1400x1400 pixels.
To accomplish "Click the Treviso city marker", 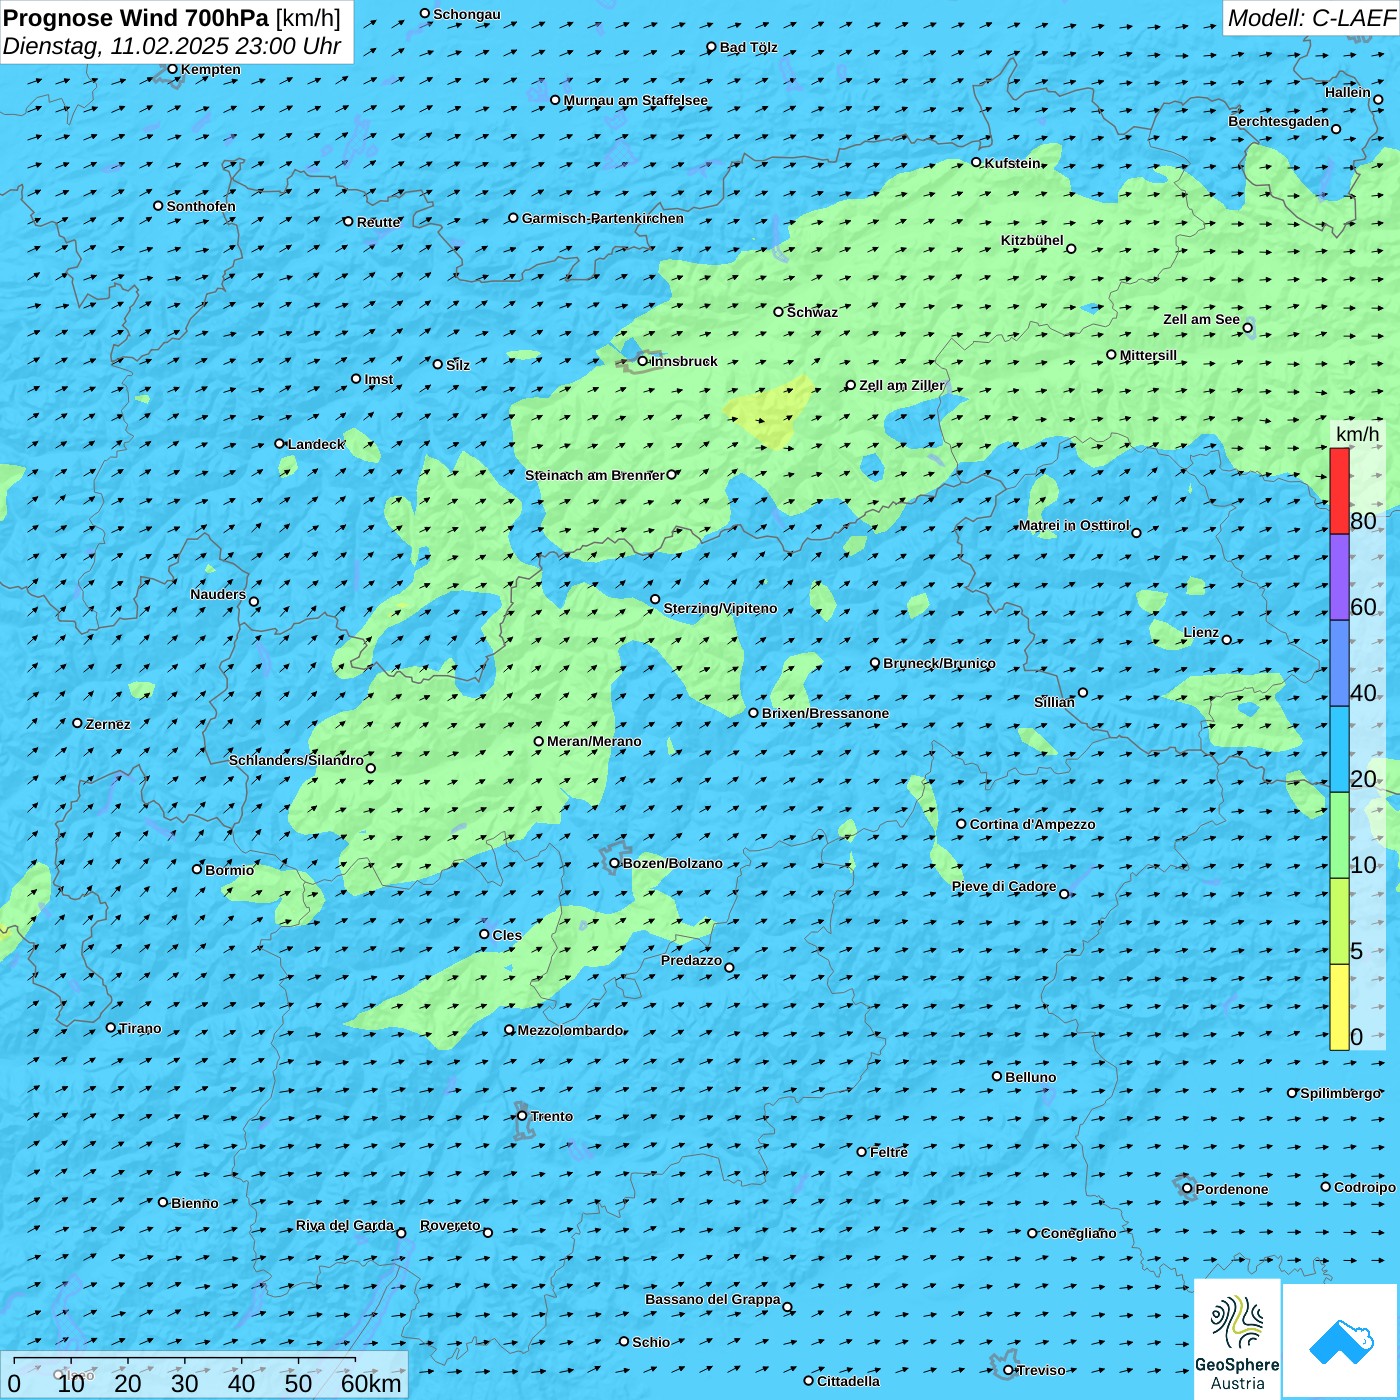I will 1009,1370.
